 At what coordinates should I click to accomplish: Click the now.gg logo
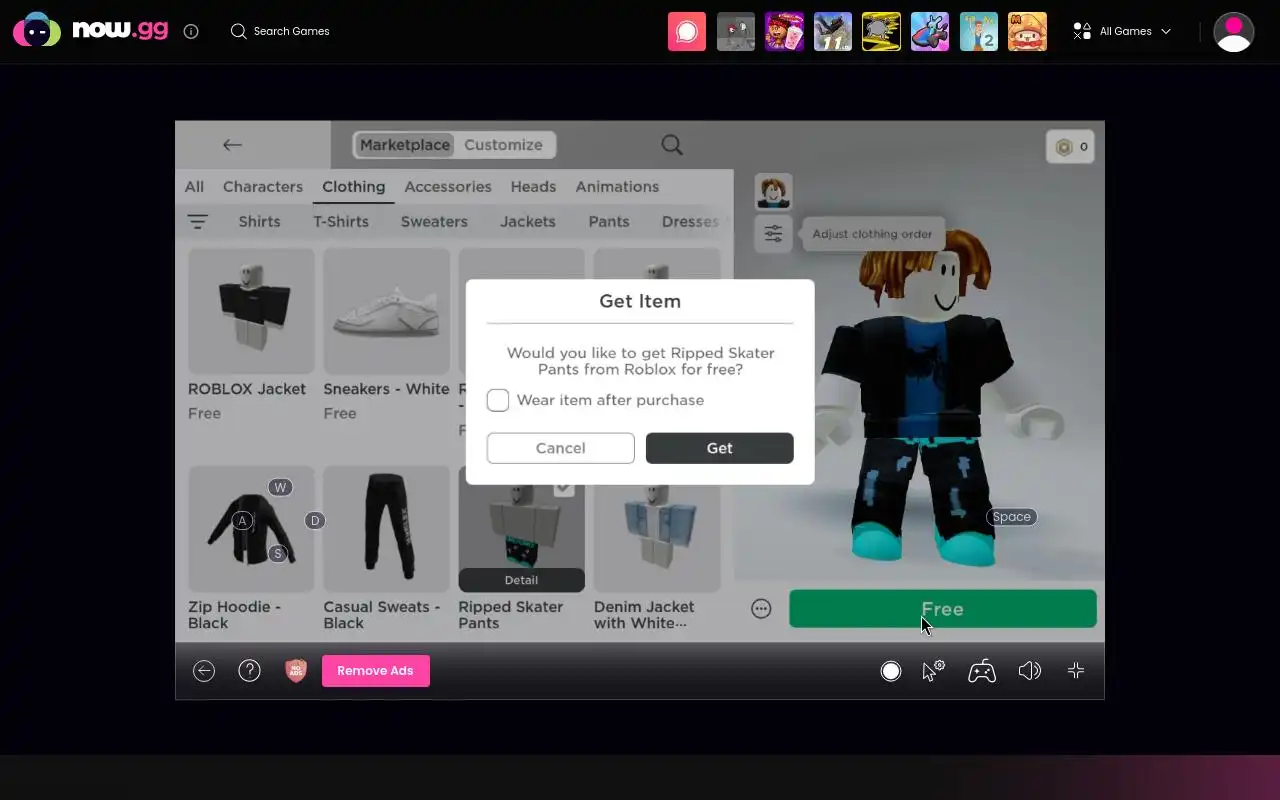90,30
